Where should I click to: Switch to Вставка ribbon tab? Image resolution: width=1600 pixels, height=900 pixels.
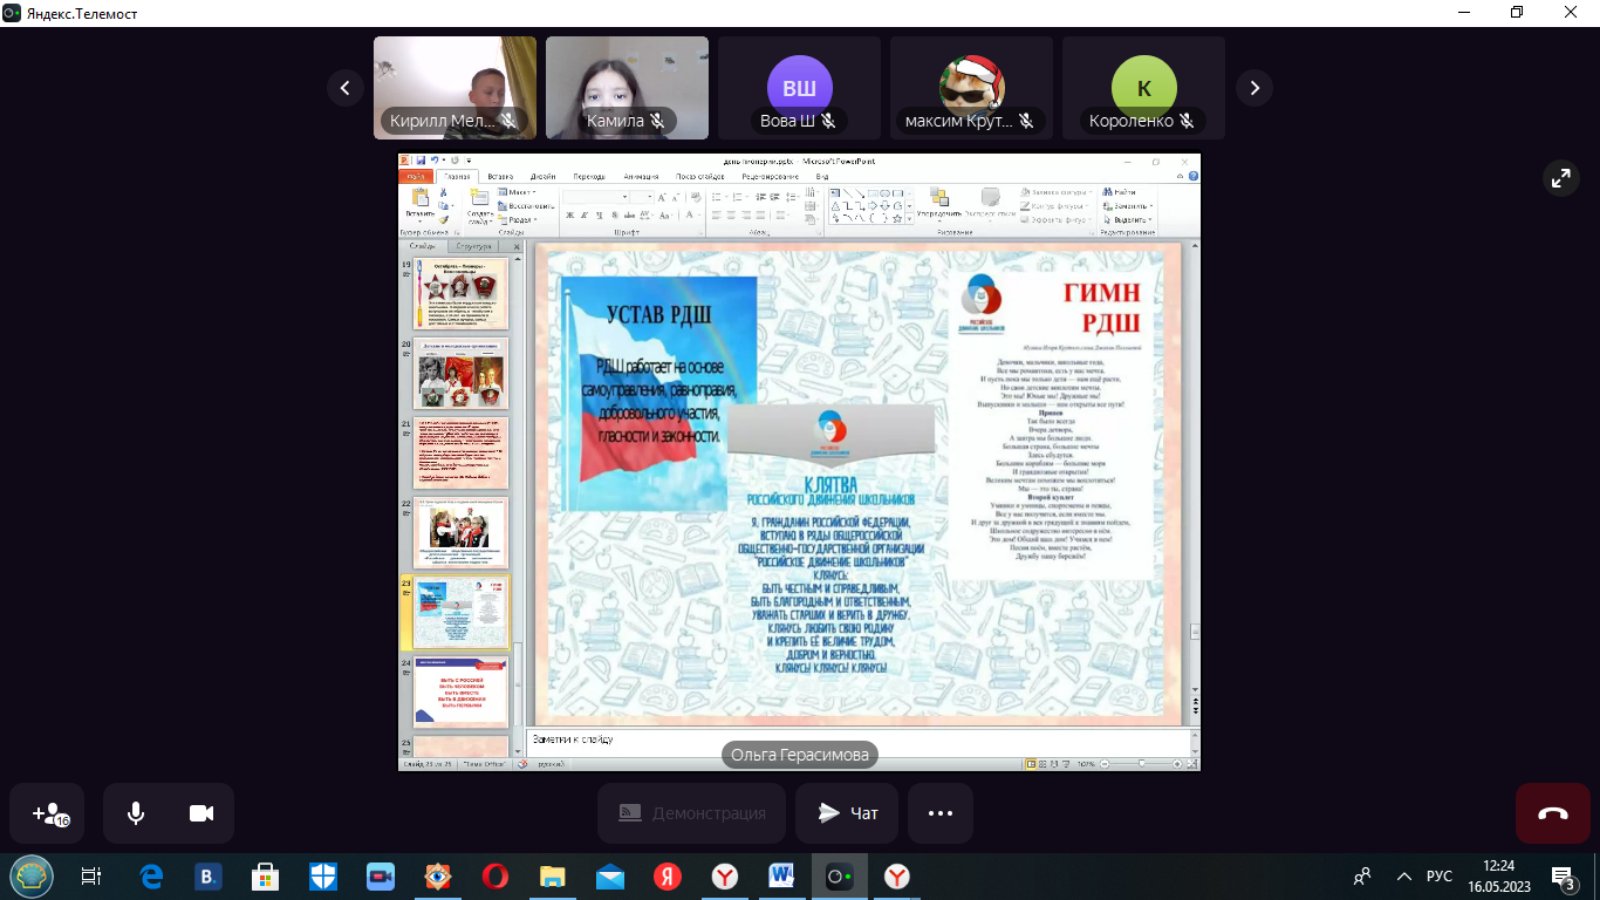pos(500,176)
